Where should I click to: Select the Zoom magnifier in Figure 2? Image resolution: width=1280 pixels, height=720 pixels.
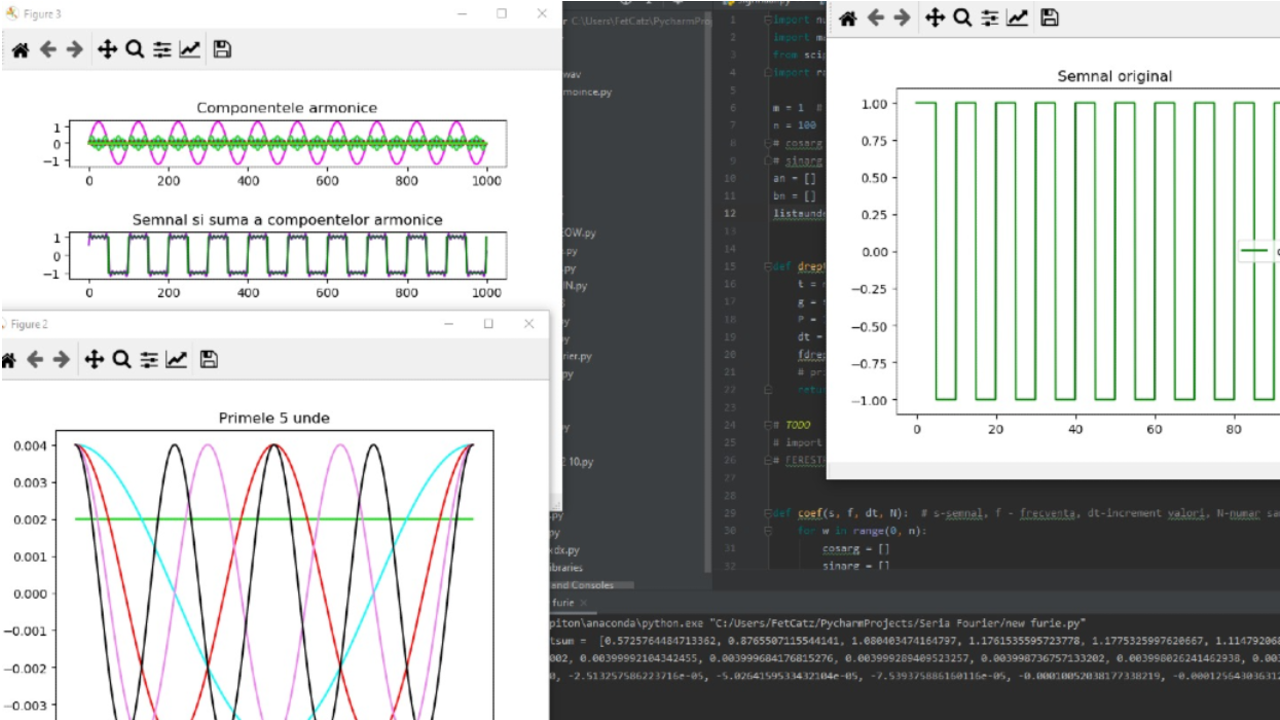(x=122, y=359)
